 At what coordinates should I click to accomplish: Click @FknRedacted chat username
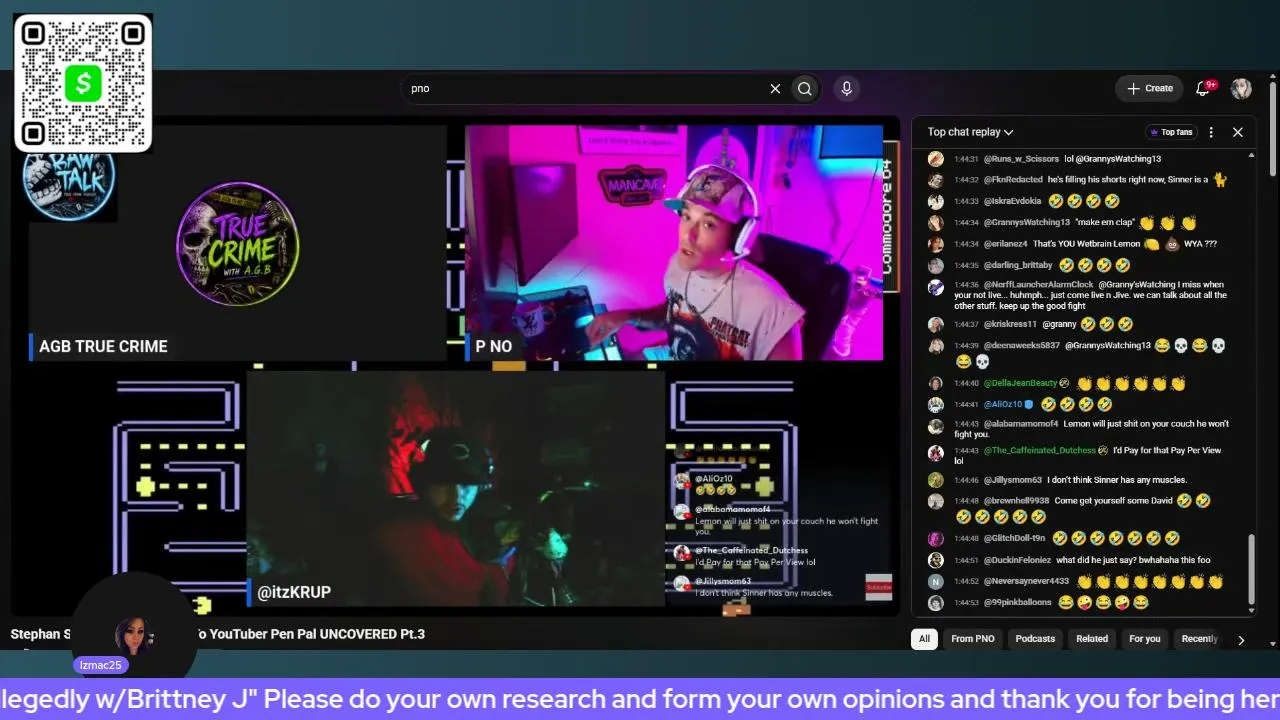tap(1013, 180)
